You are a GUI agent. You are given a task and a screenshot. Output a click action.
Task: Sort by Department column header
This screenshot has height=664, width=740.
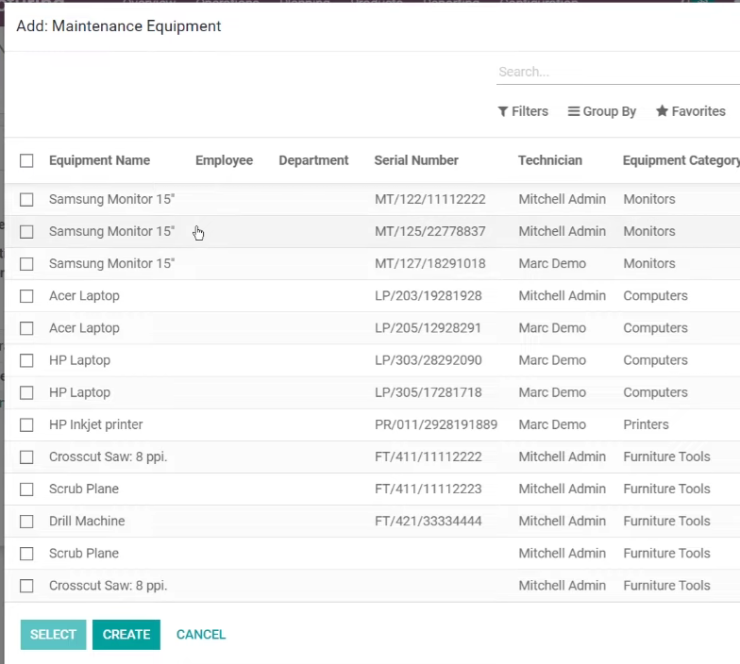[314, 160]
